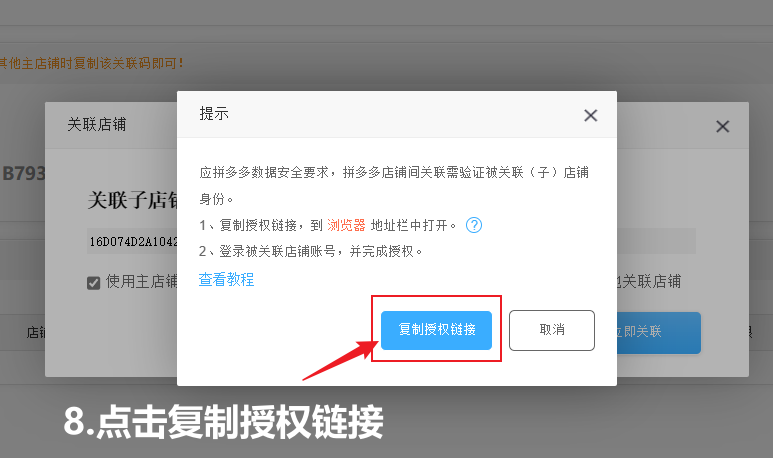
Task: Click the blue question mark help icon
Action: click(x=474, y=225)
